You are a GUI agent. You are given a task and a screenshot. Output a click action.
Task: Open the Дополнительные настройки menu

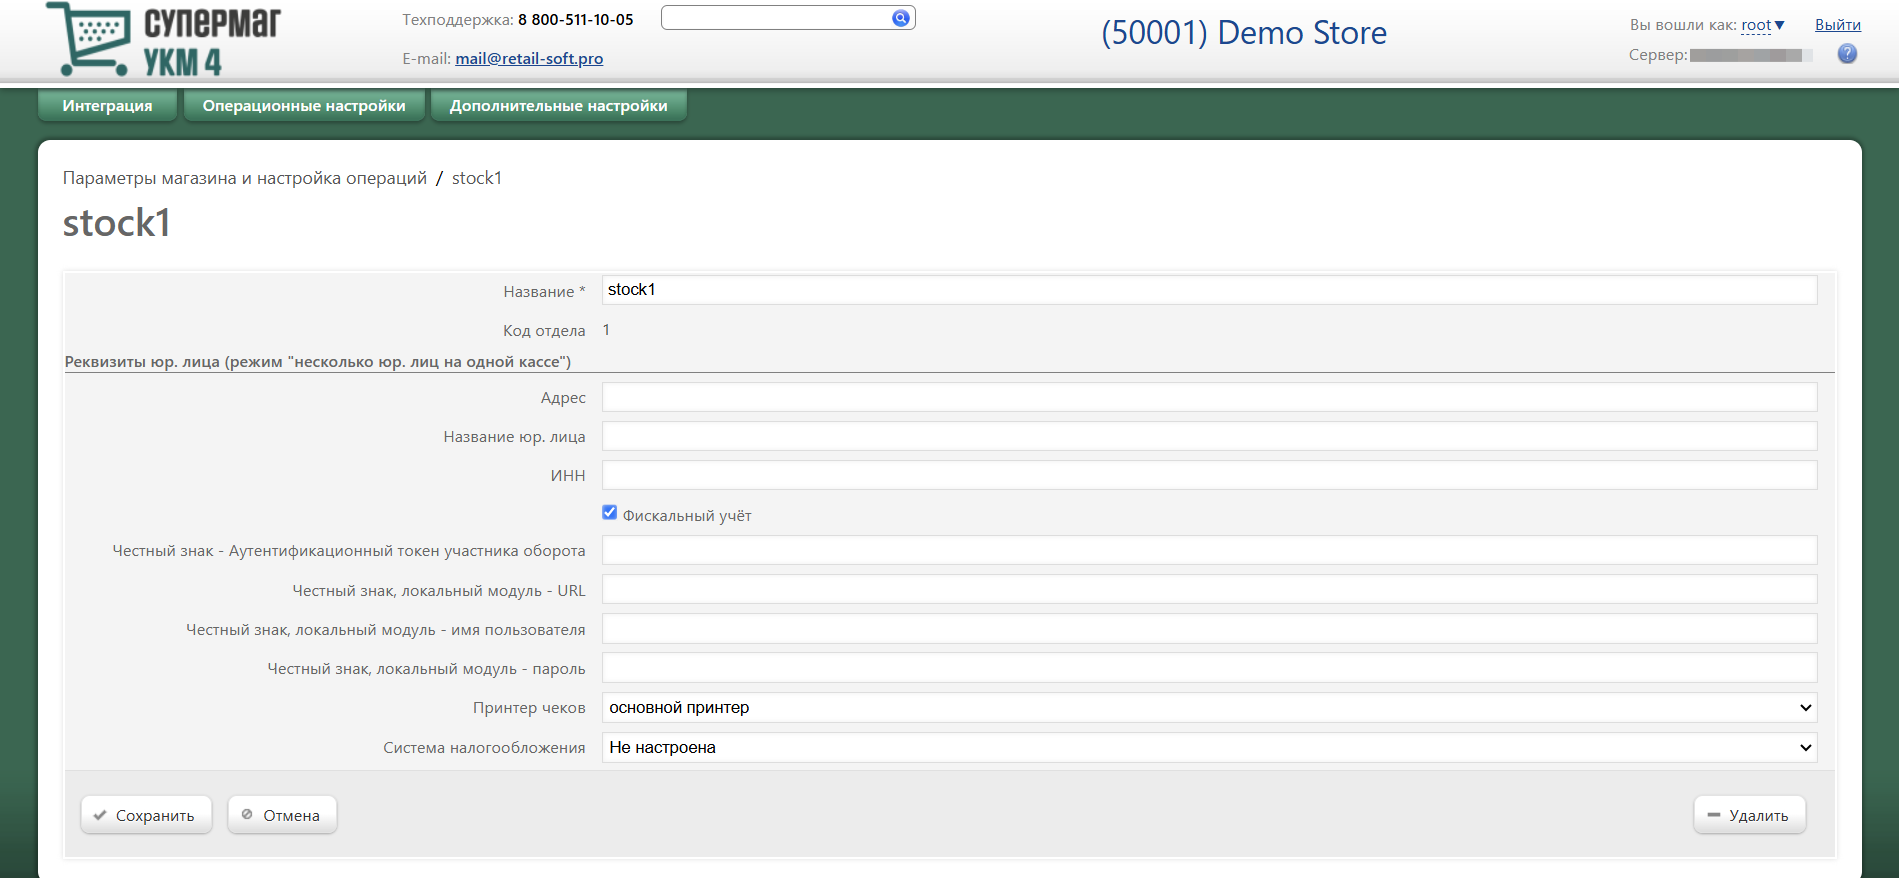558,106
